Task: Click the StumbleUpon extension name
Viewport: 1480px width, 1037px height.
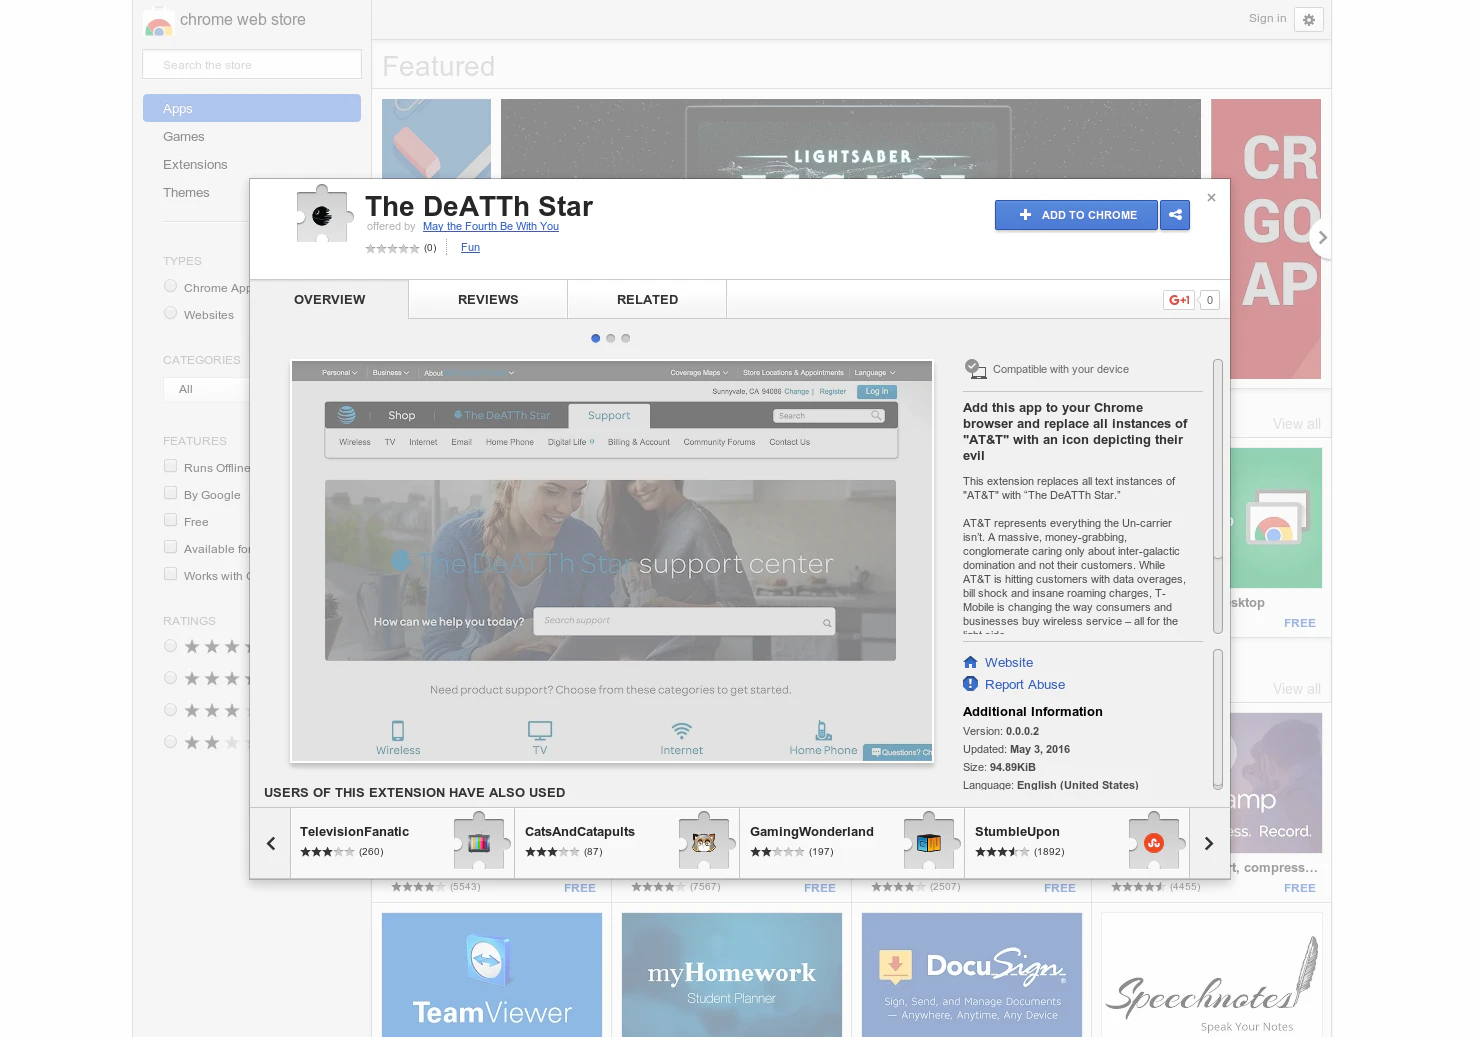Action: click(1017, 832)
